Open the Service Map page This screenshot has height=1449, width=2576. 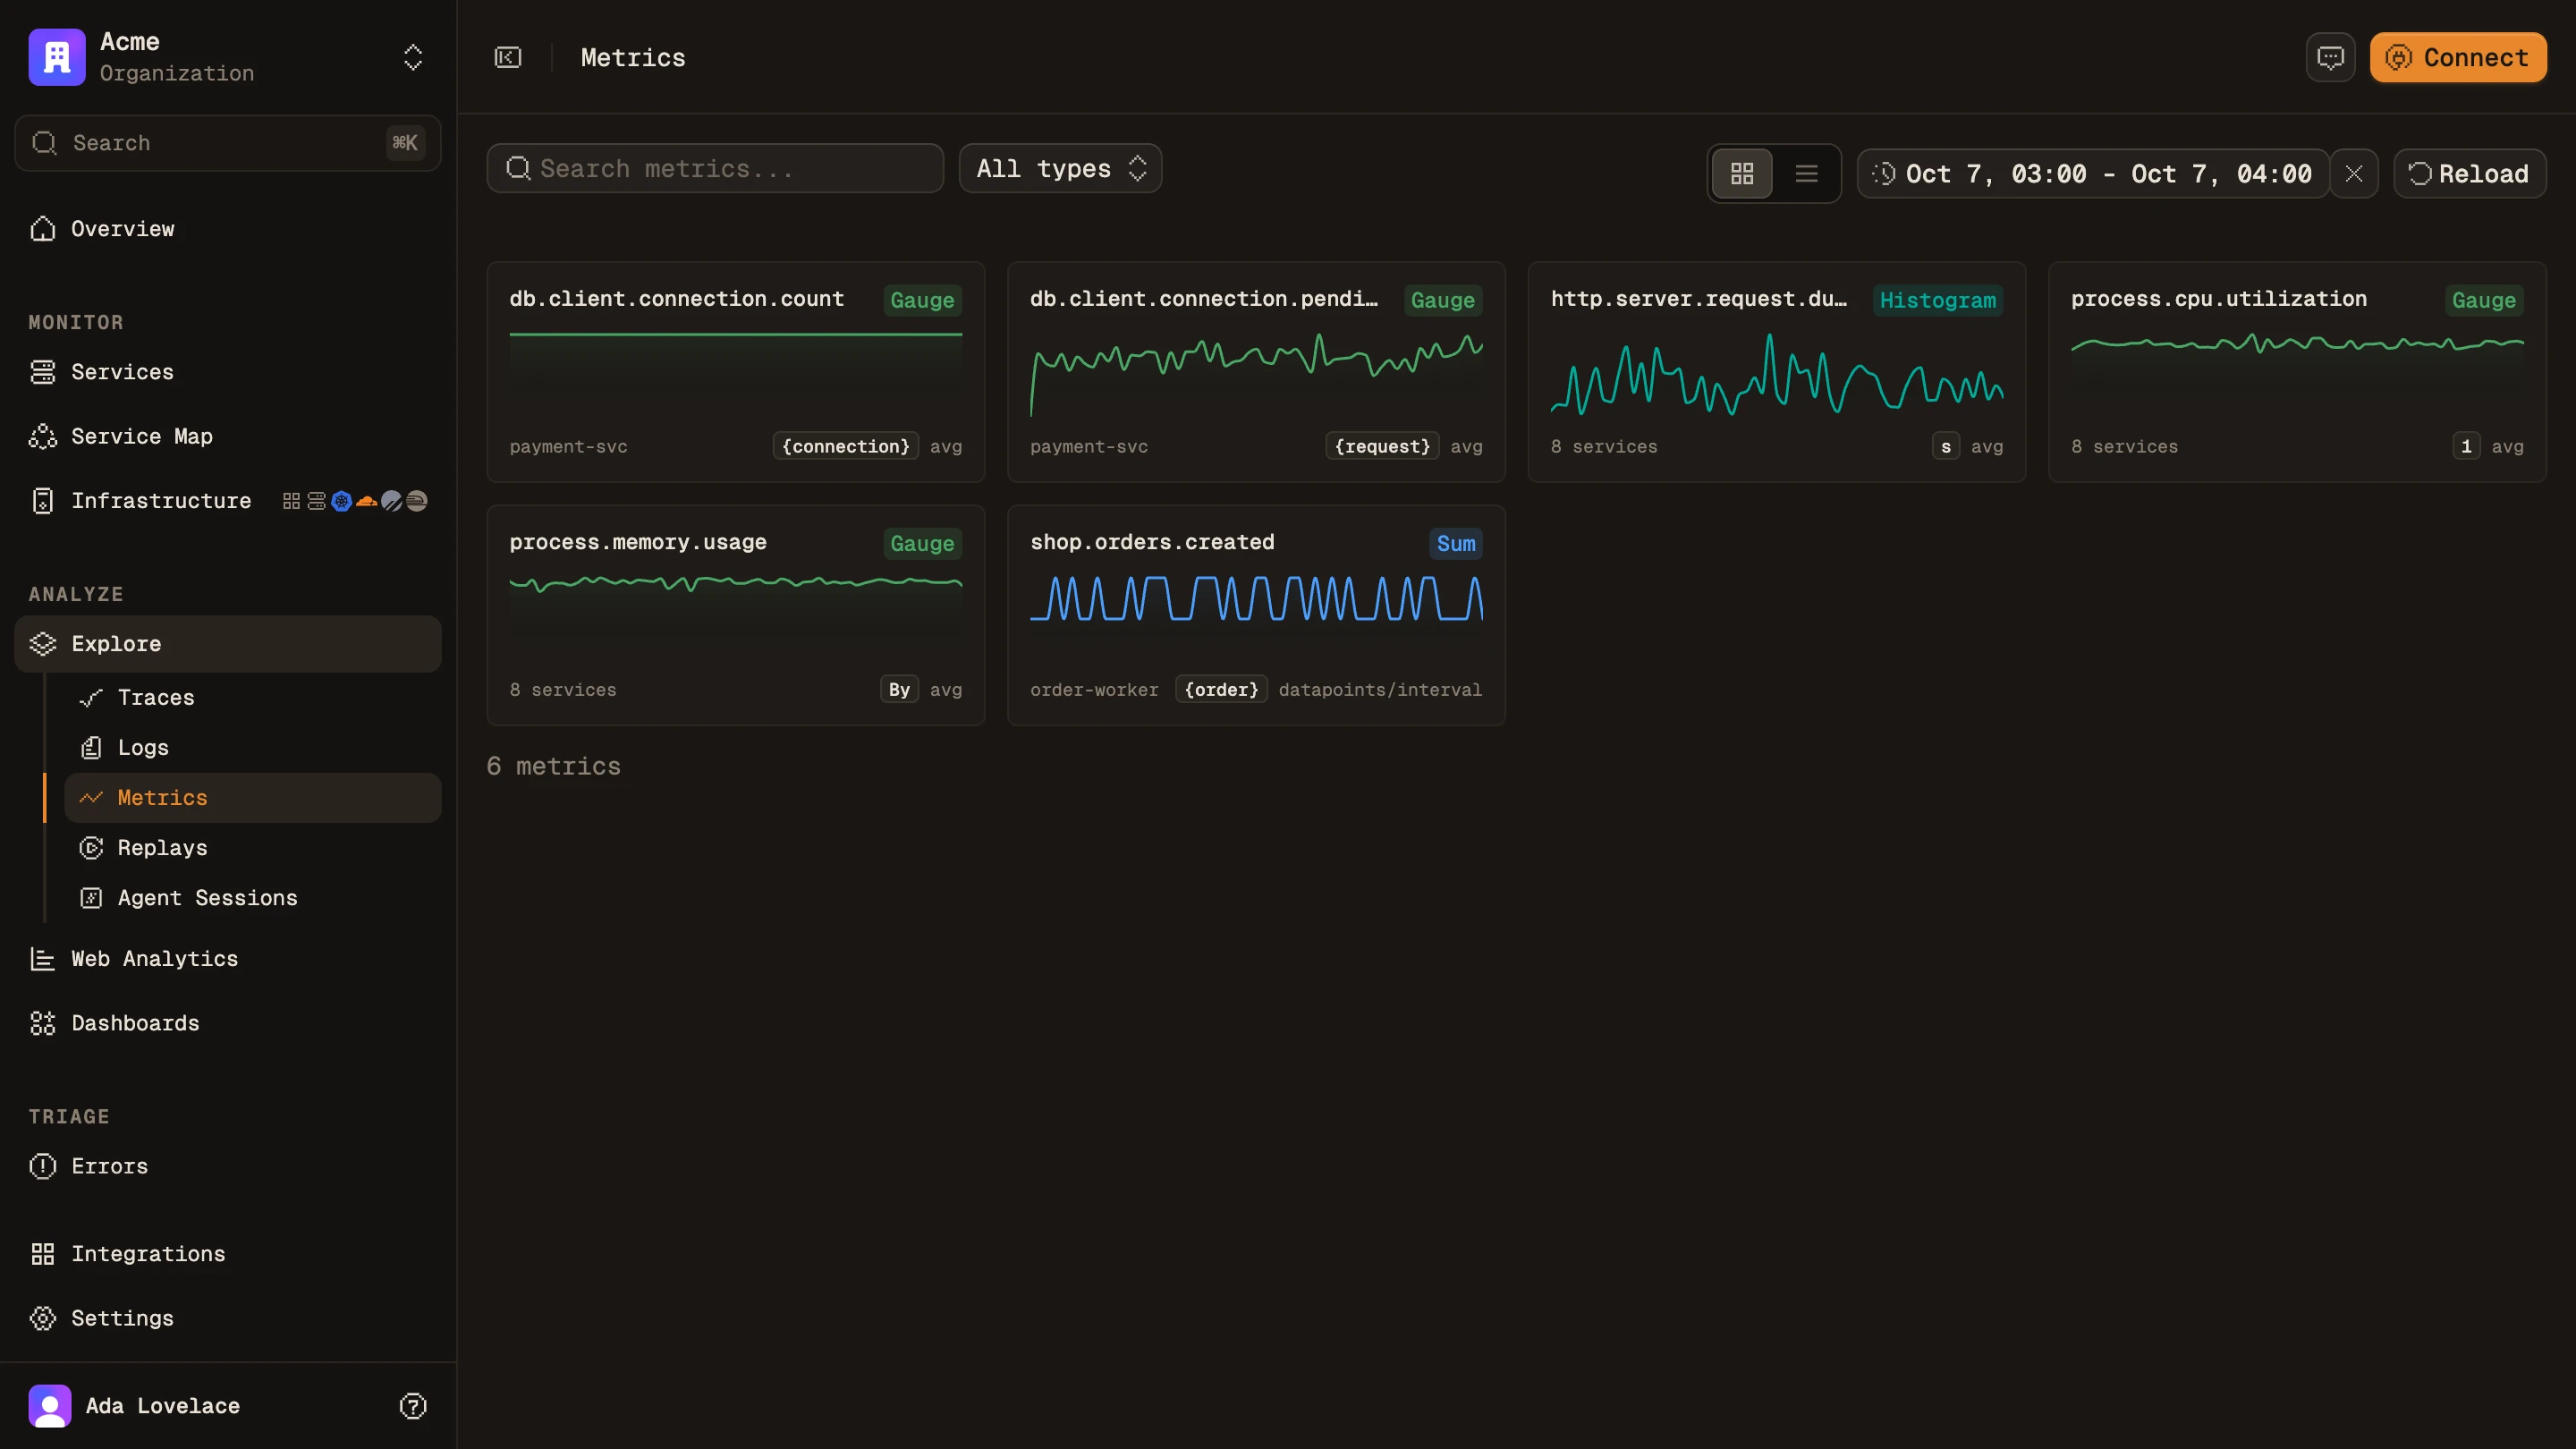(228, 436)
